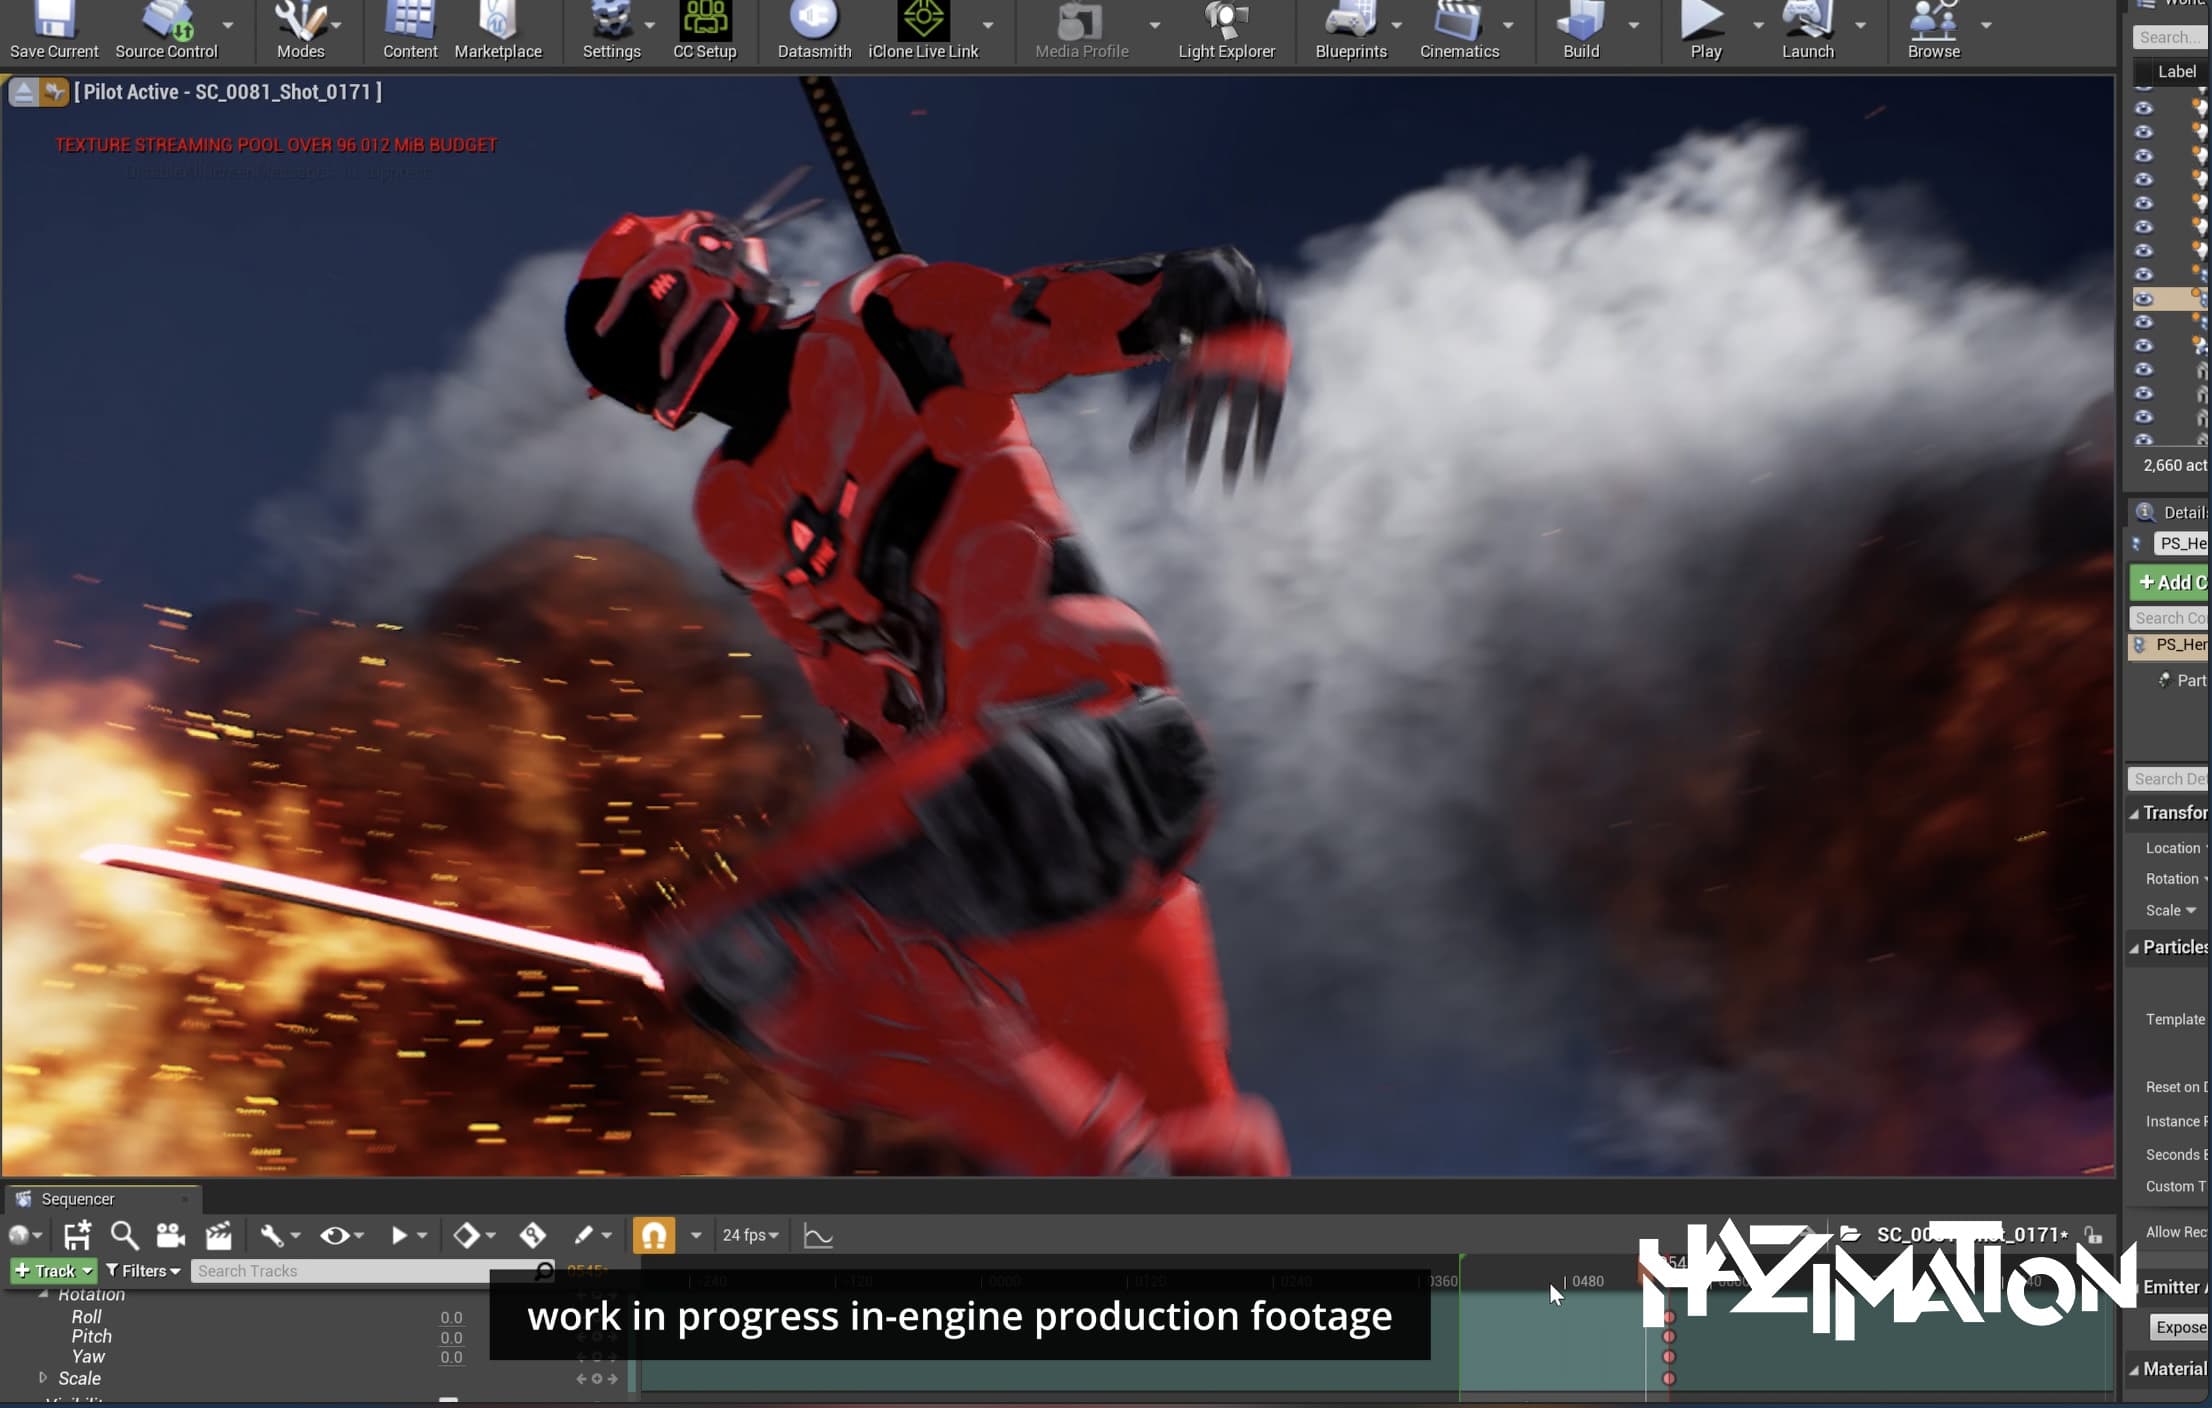Click the Roll value field 0.0
Screen dimensions: 2212x1408
[x=451, y=1317]
